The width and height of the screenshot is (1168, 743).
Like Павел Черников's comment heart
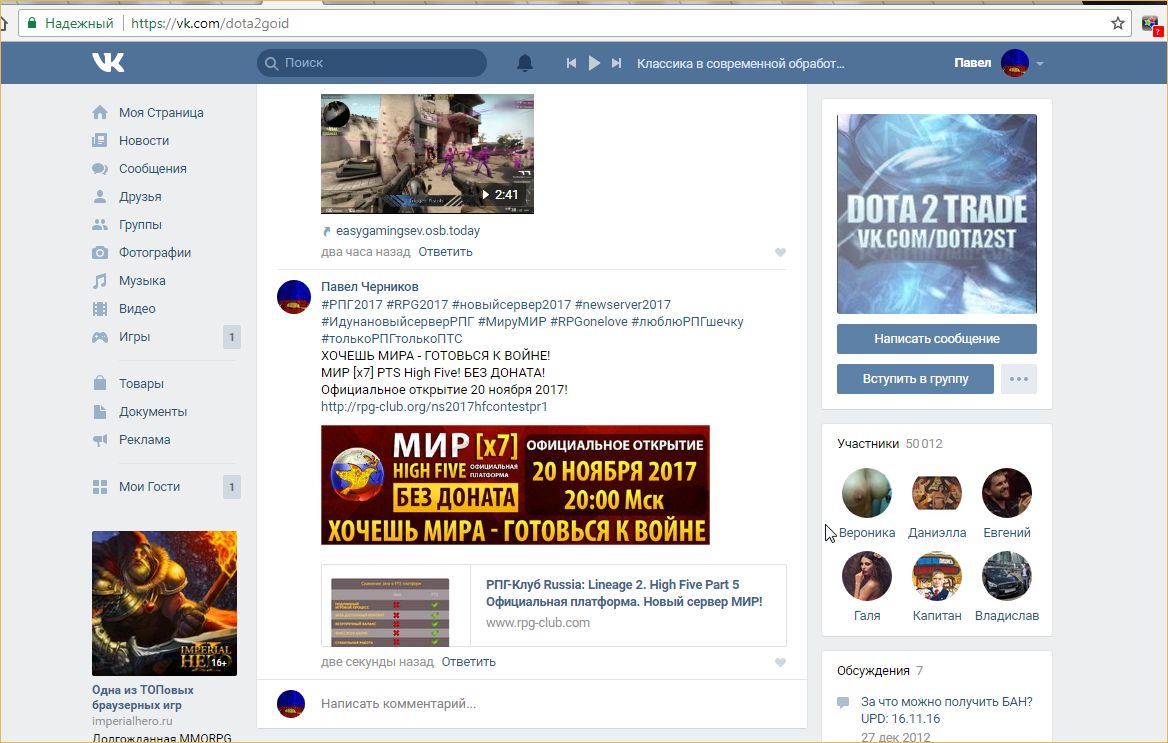(780, 663)
